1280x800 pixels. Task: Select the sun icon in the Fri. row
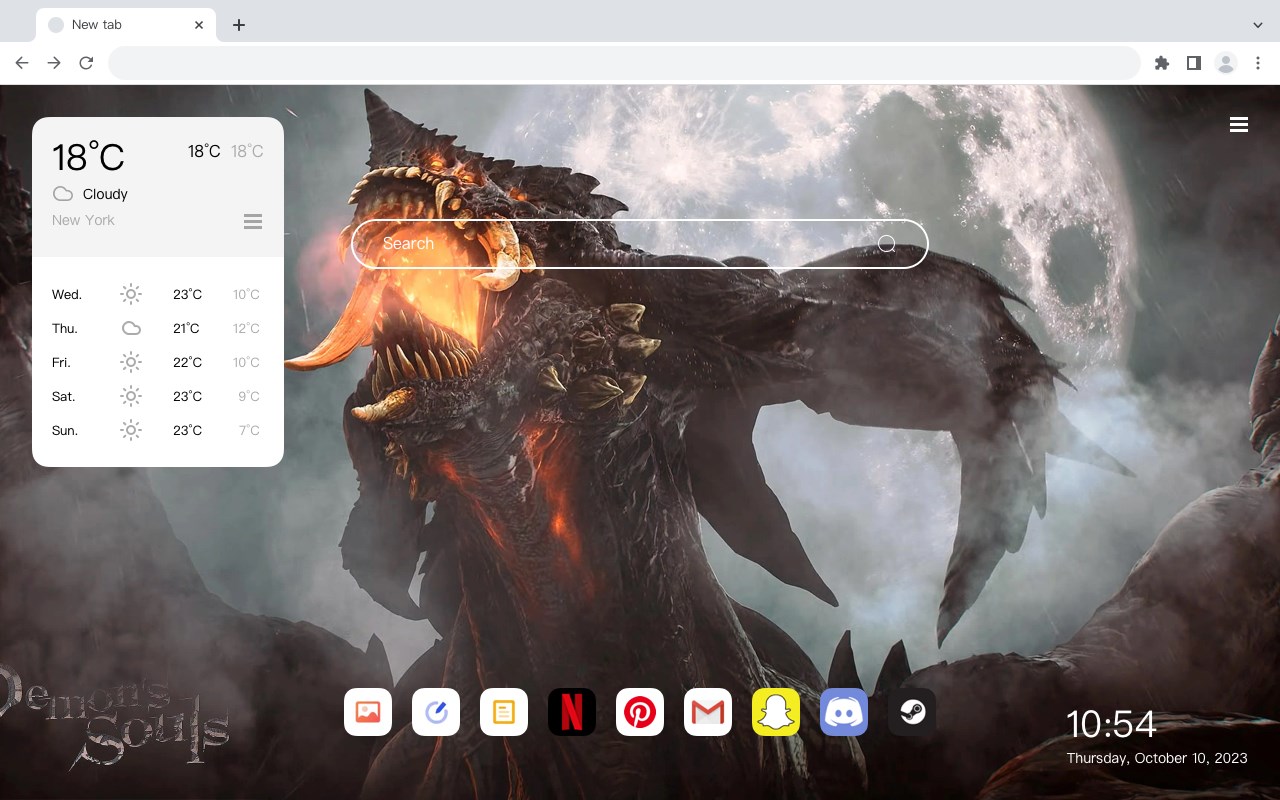131,362
